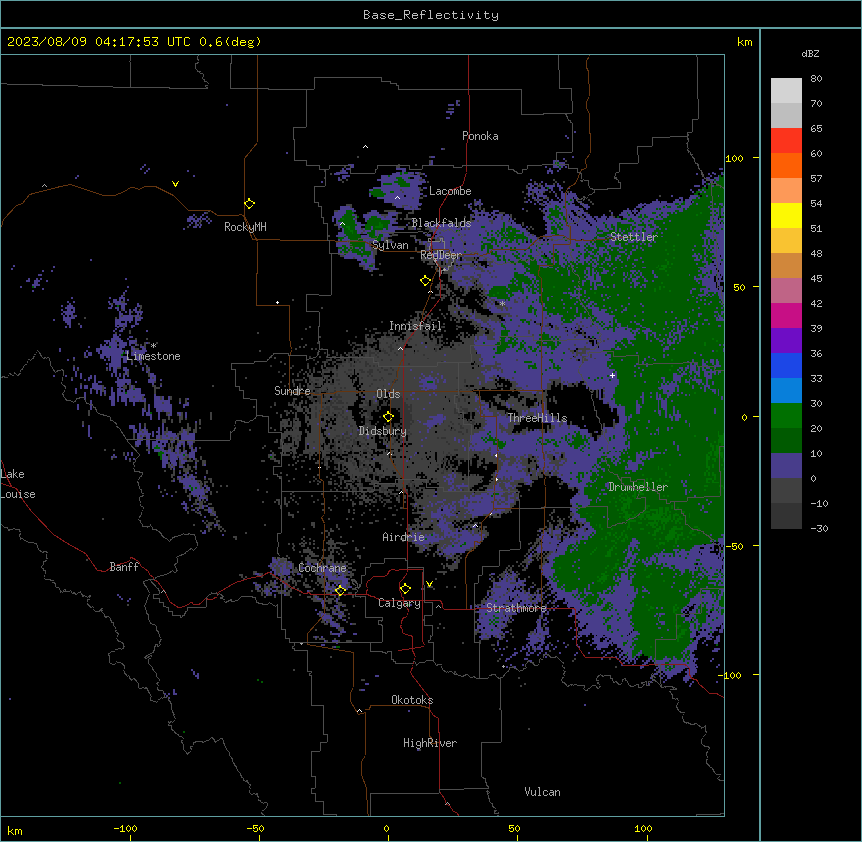Image resolution: width=862 pixels, height=842 pixels.
Task: Click the 65 dBZ red swatch
Action: 786,141
